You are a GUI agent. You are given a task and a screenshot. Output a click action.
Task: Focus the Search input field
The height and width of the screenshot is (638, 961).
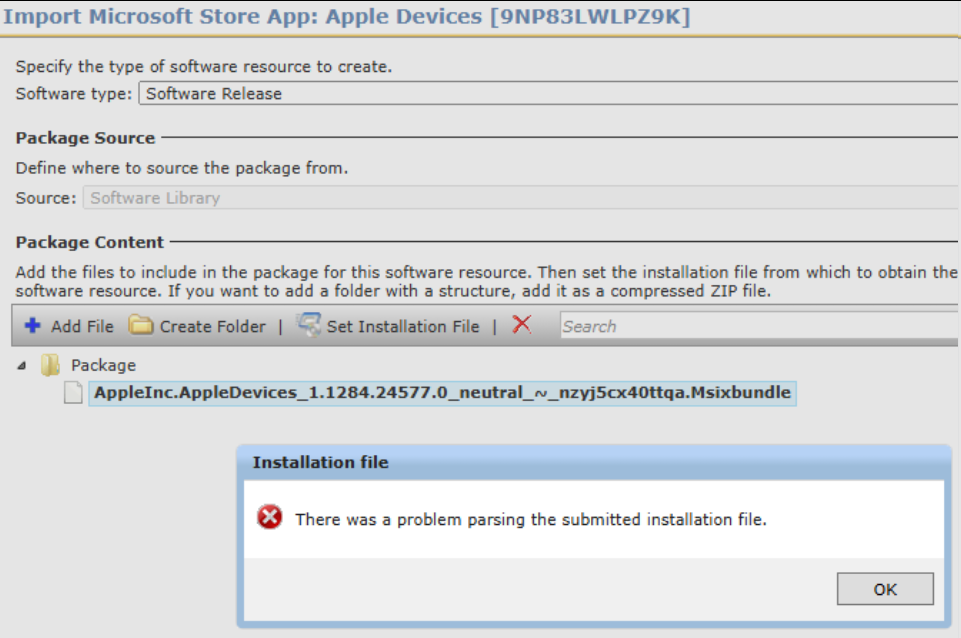tap(757, 326)
